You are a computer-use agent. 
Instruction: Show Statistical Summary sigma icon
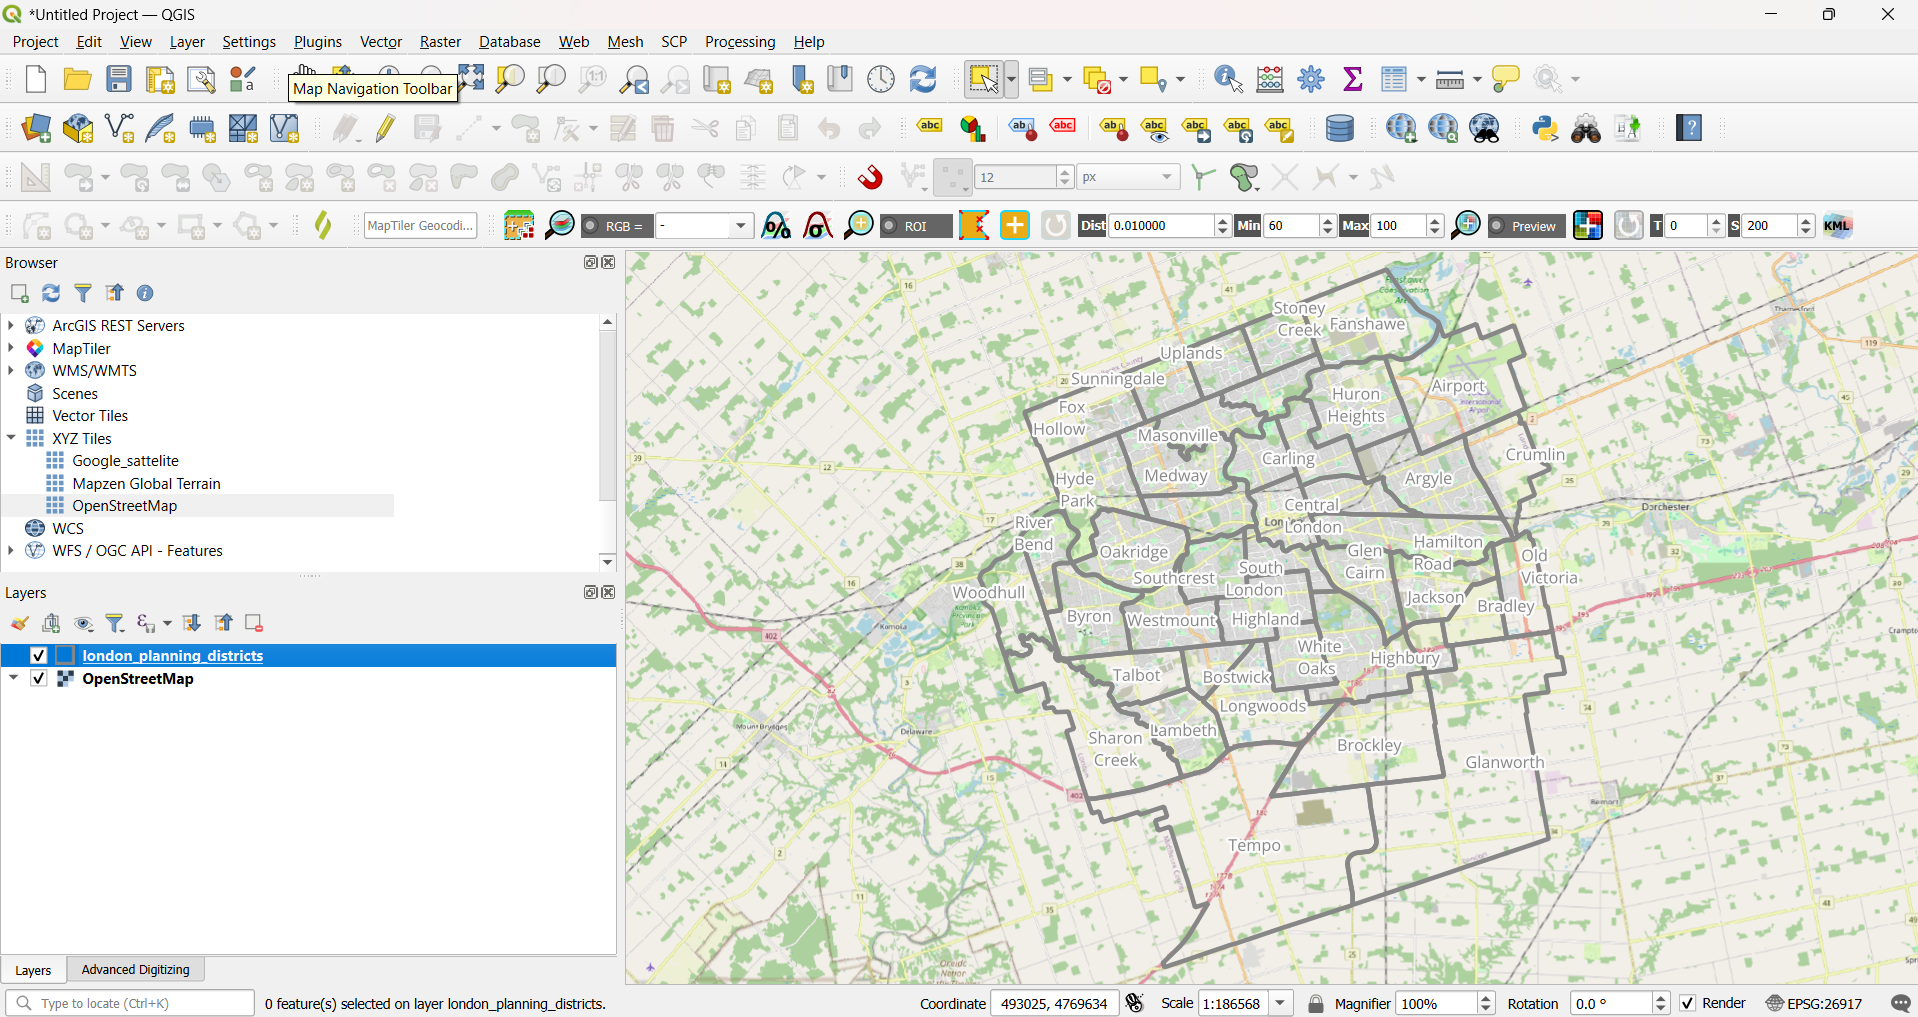pyautogui.click(x=1352, y=79)
